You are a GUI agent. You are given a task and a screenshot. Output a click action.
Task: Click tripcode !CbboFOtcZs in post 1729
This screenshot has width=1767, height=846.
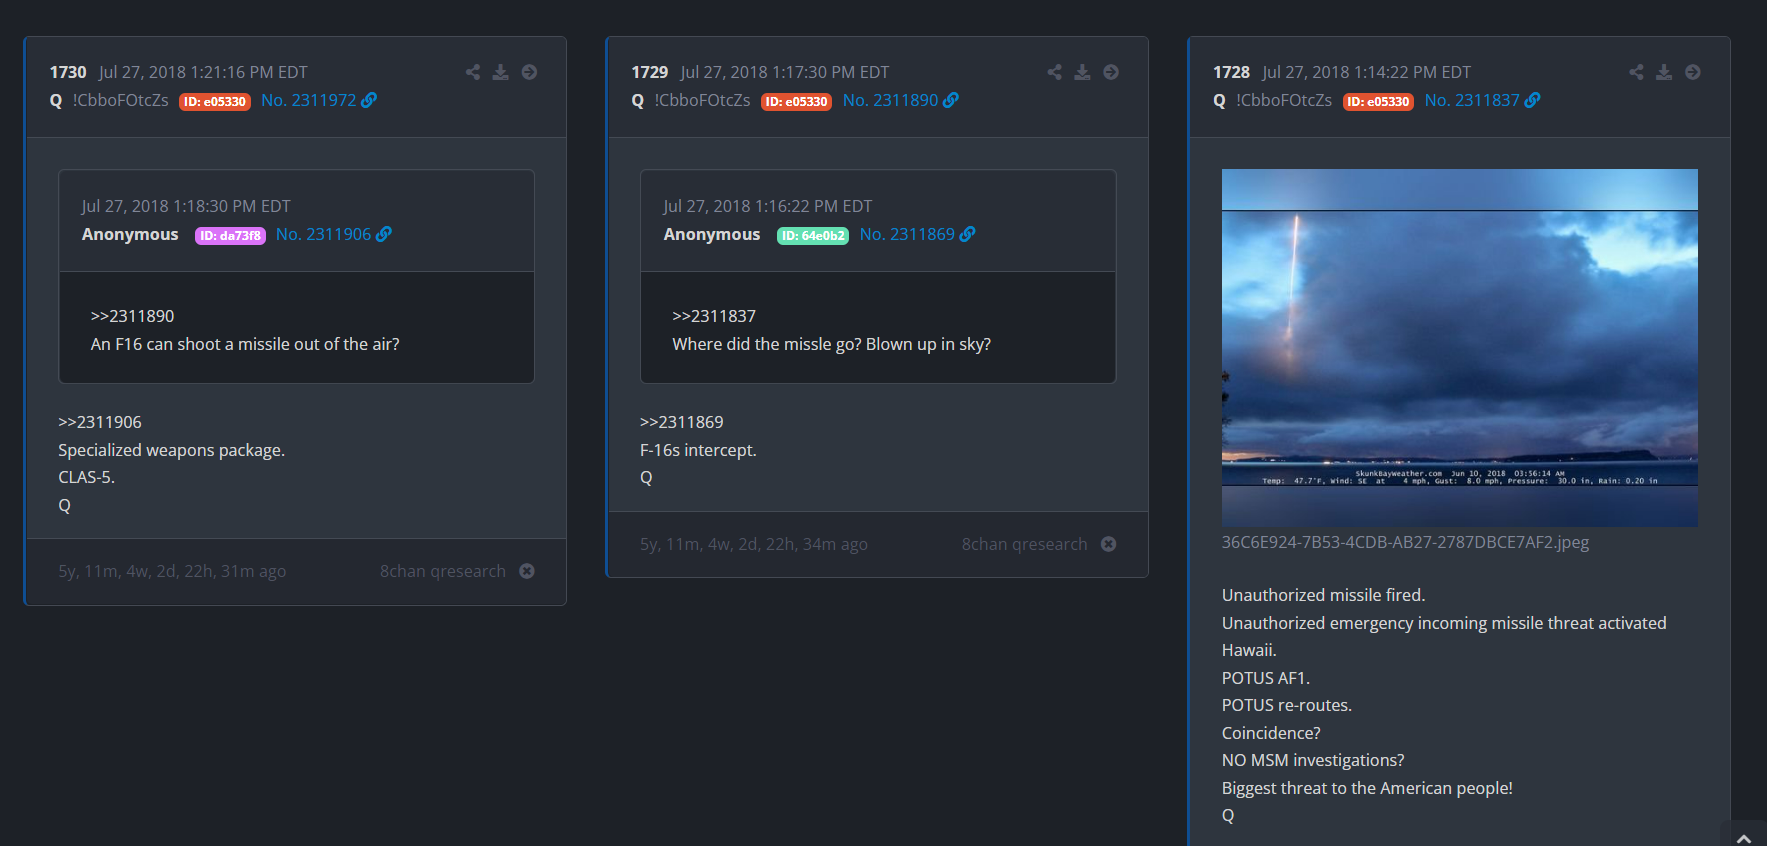702,100
